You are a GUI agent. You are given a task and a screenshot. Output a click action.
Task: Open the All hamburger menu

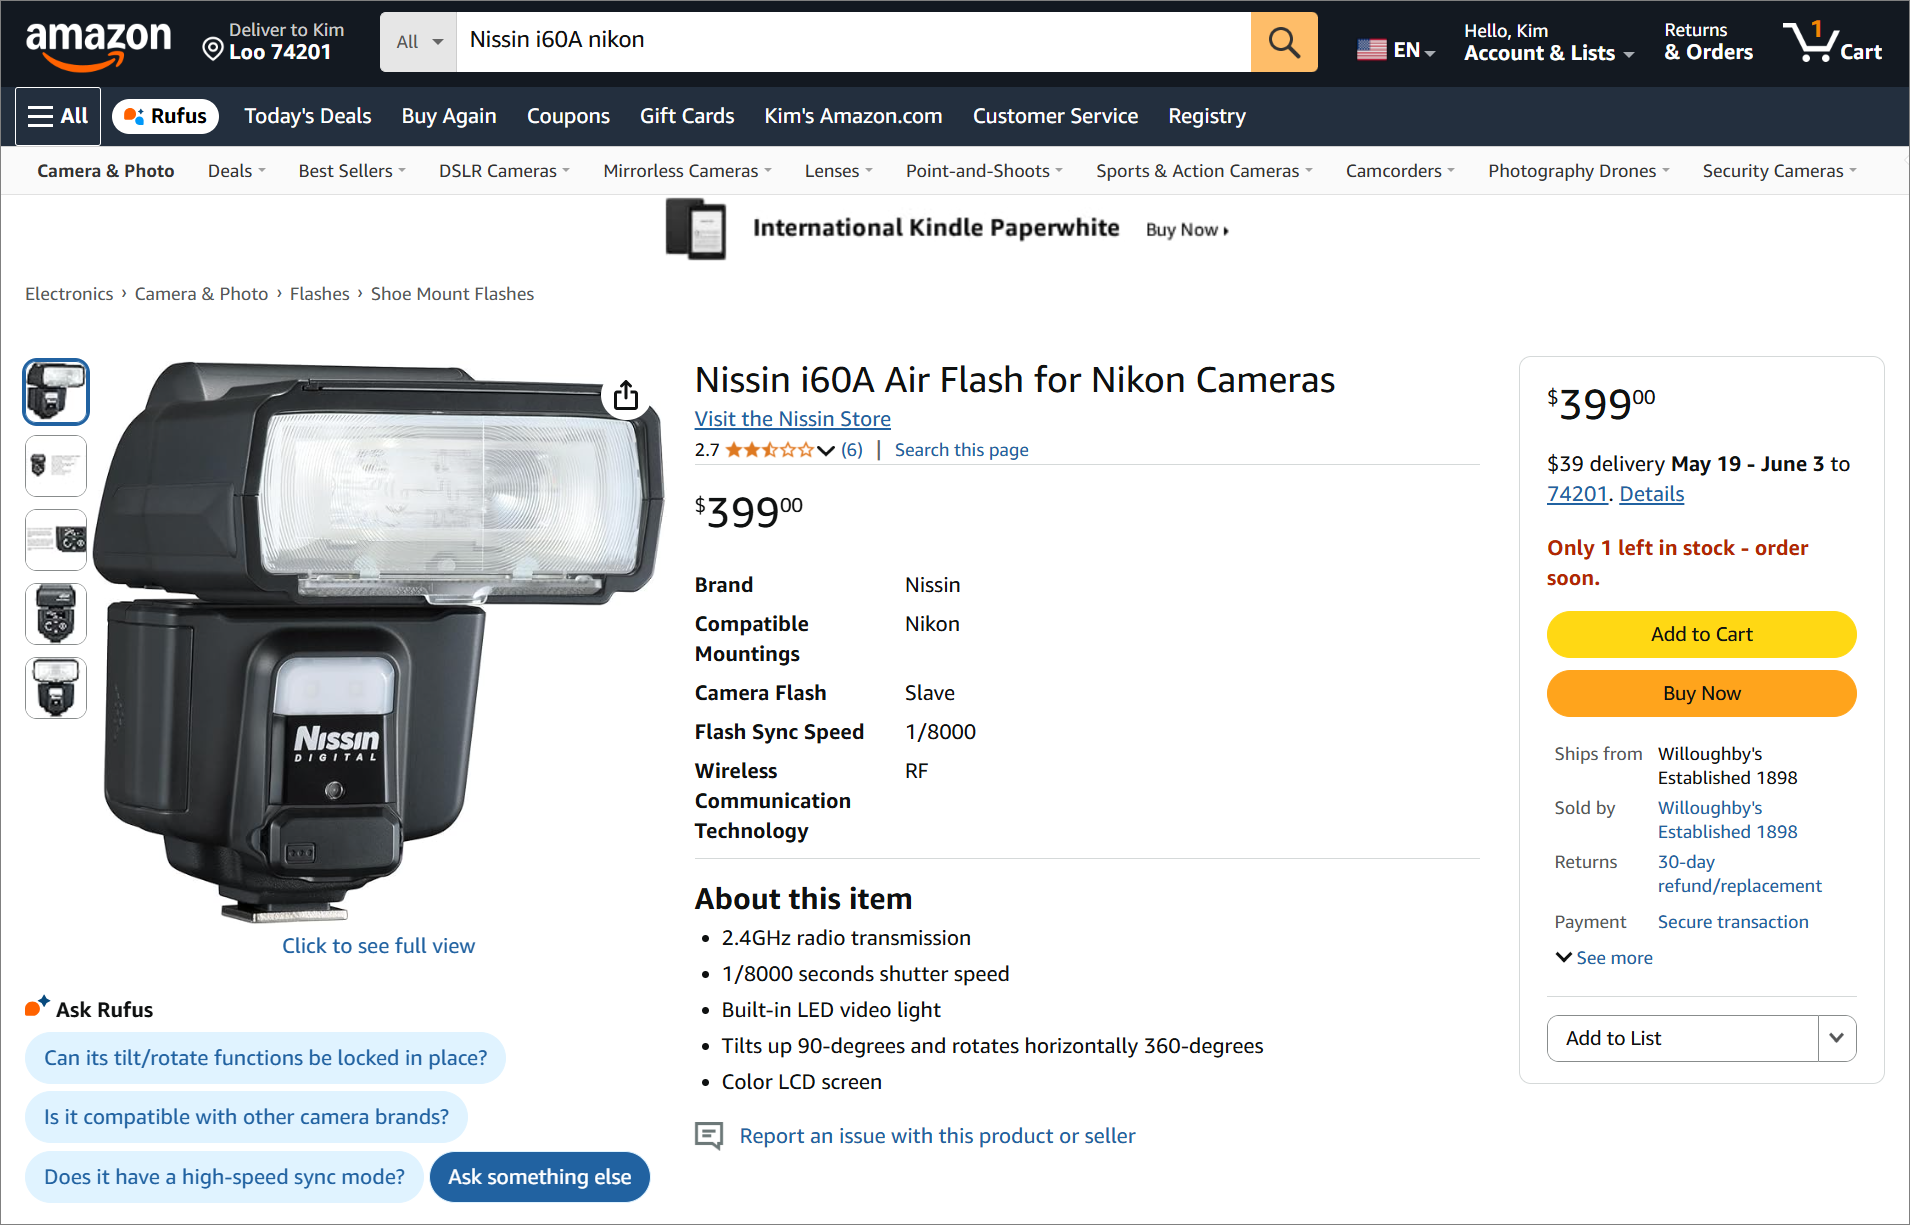pos(58,116)
